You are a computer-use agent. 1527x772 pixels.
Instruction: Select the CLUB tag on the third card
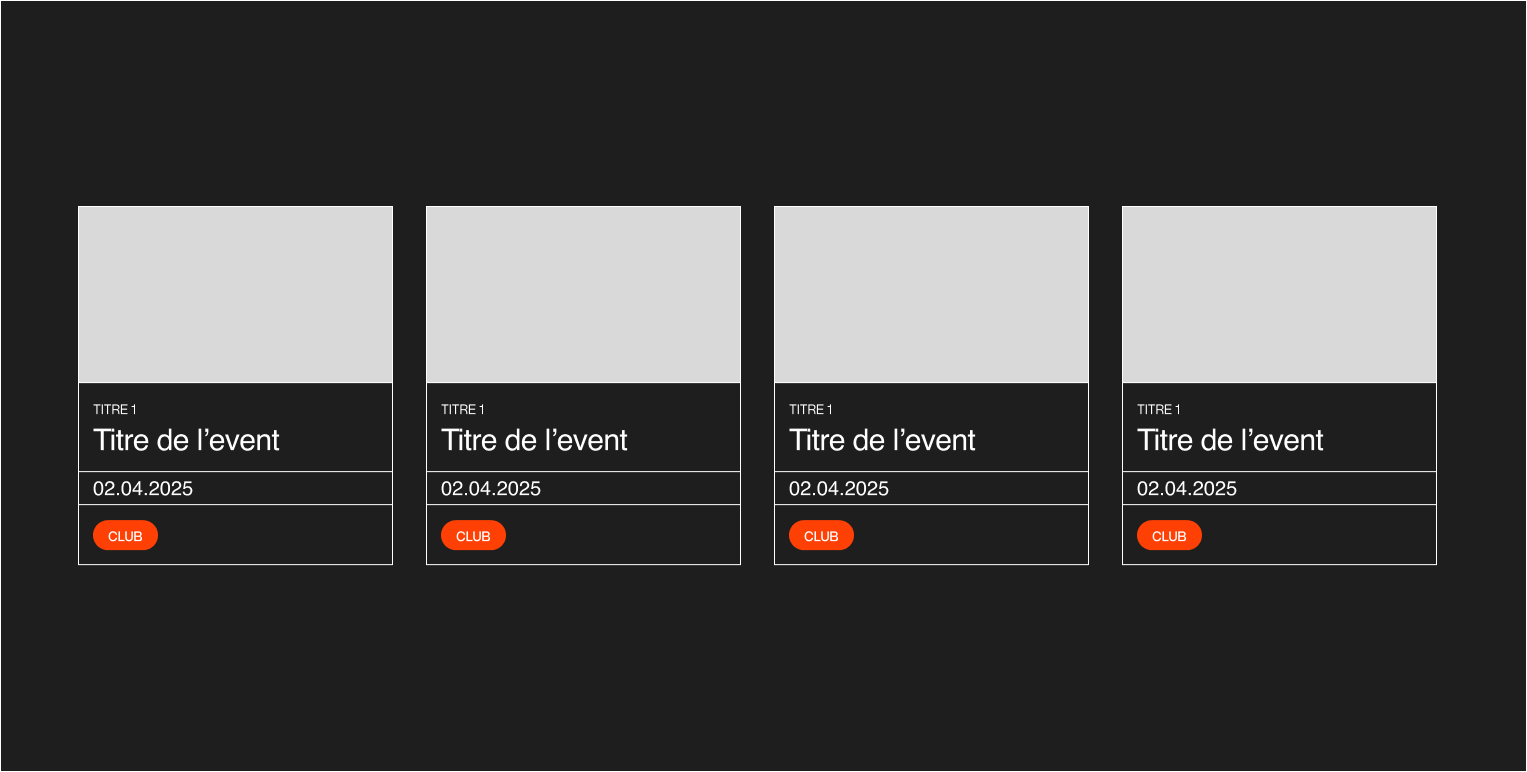coord(821,536)
